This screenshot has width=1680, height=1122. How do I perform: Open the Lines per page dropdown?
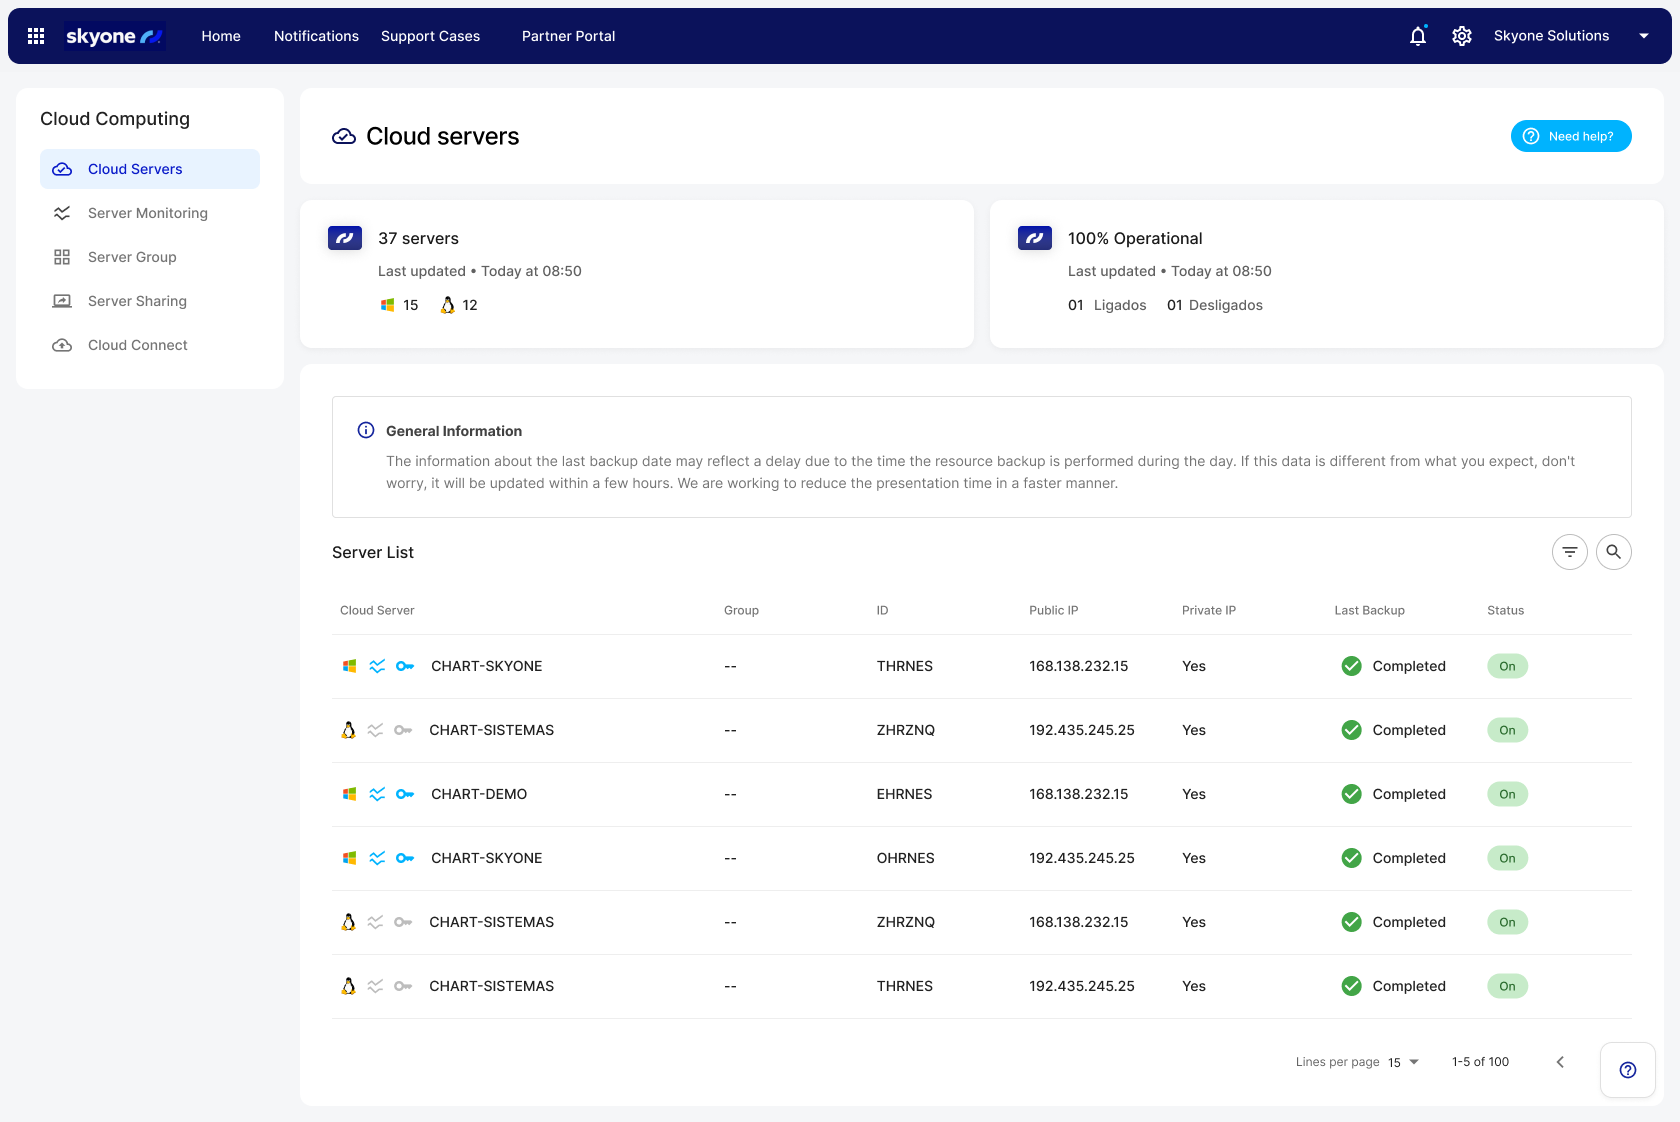click(1404, 1062)
